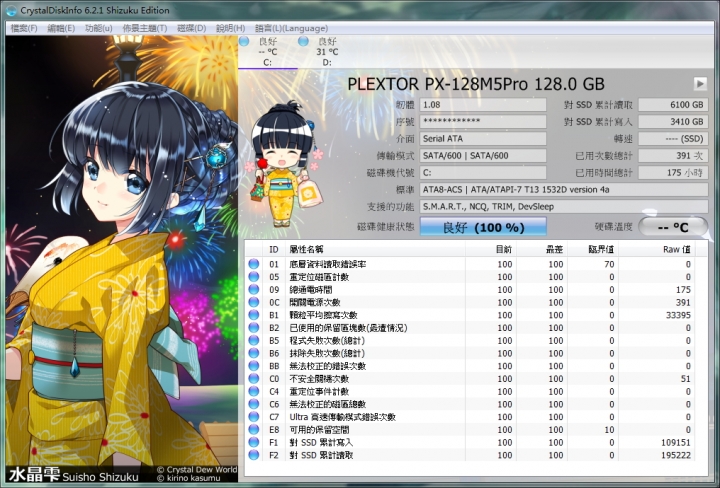Click the status orb of attribute F1

253,443
